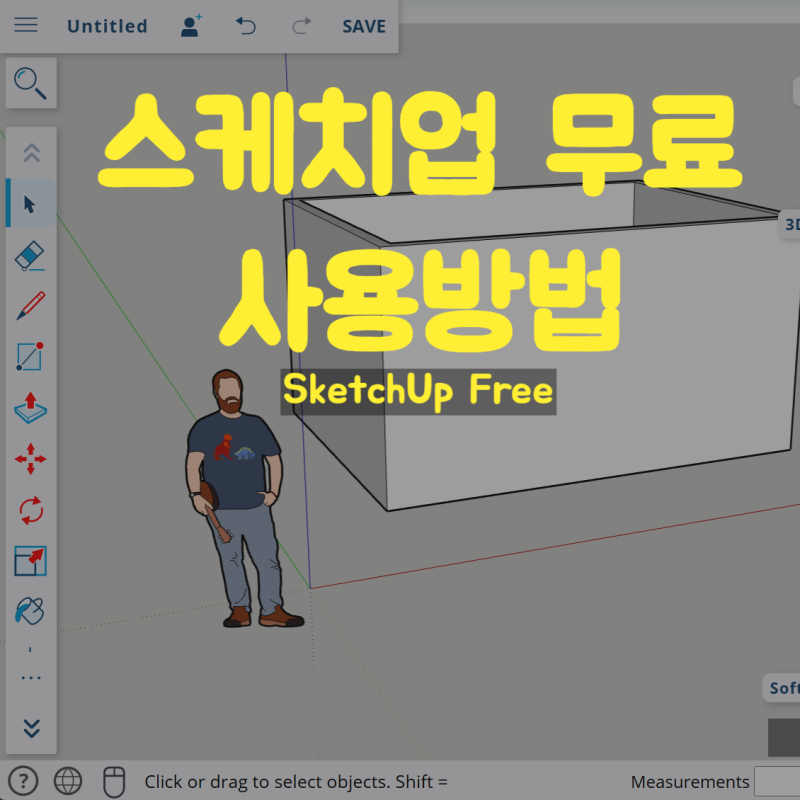Click status text 'Click or drag to select objects'

point(268,782)
